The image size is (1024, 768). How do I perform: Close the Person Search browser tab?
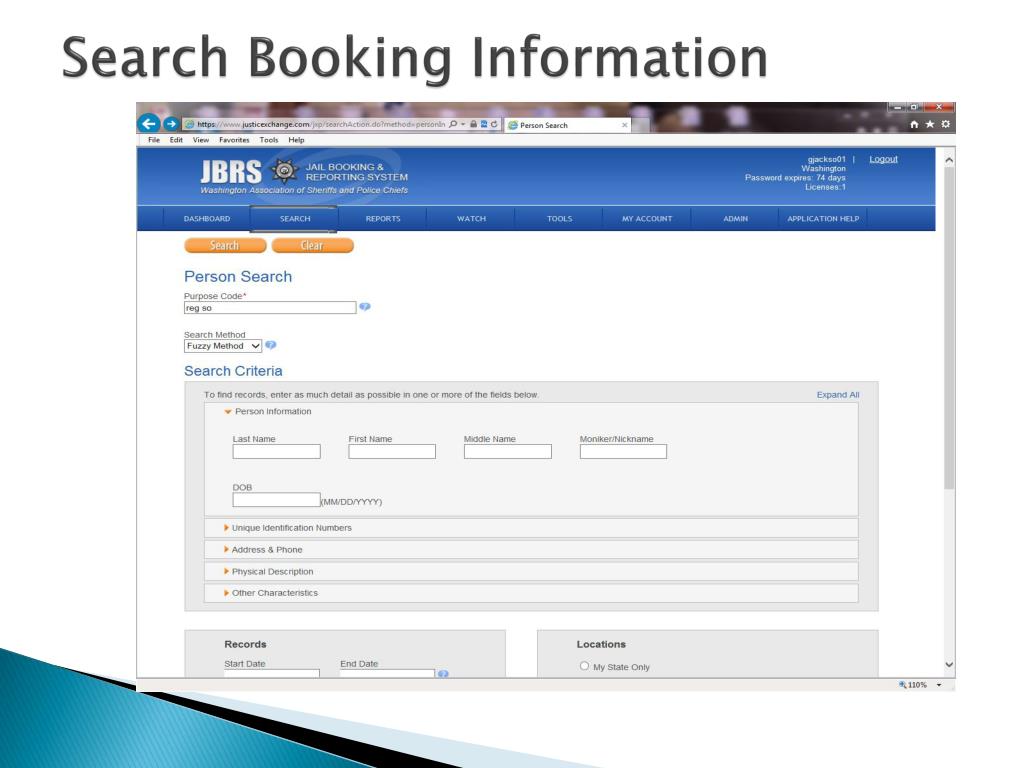click(624, 125)
